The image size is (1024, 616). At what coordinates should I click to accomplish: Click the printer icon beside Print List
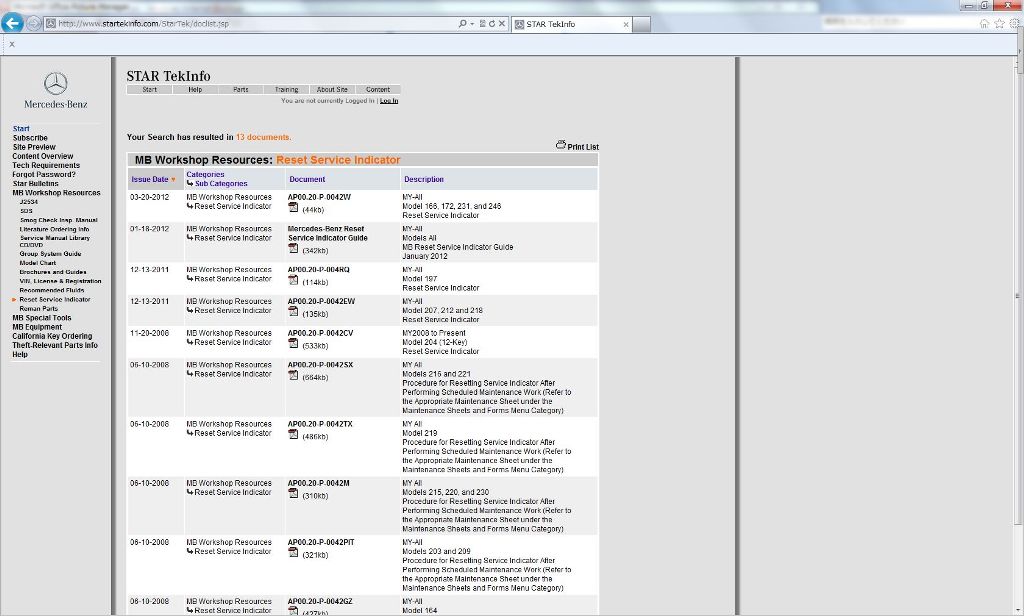click(560, 144)
